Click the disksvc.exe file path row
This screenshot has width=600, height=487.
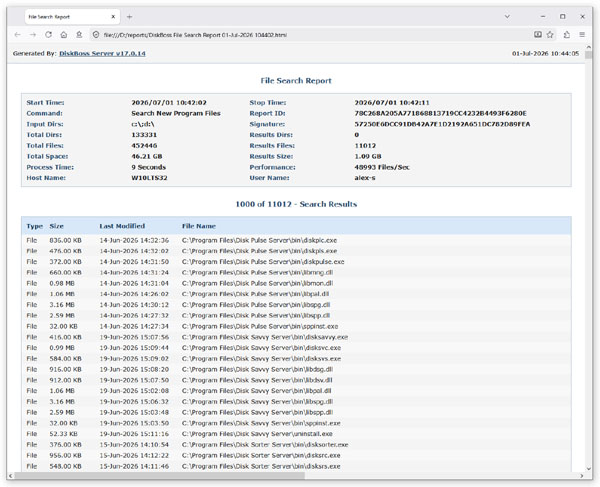pos(261,348)
